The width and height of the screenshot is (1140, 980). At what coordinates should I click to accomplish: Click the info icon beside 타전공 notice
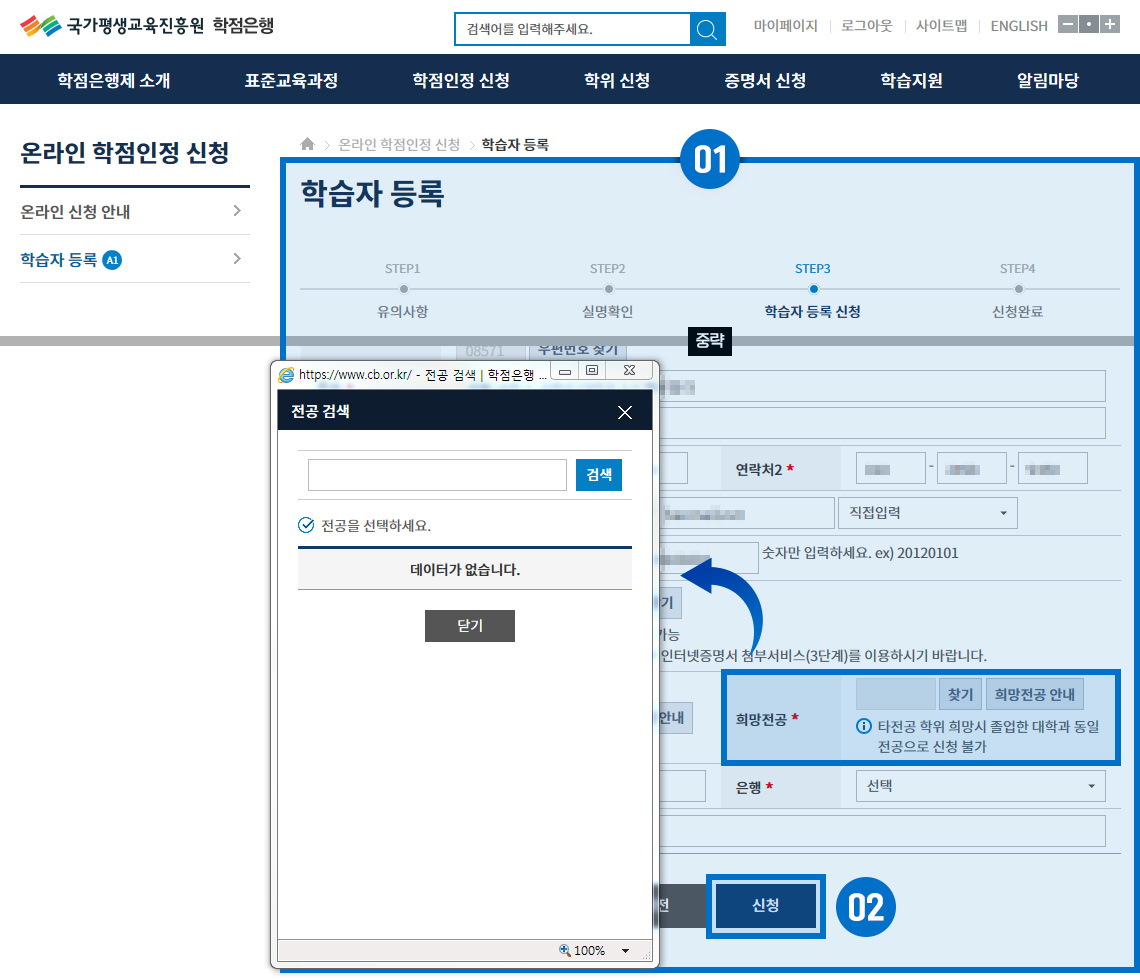864,726
